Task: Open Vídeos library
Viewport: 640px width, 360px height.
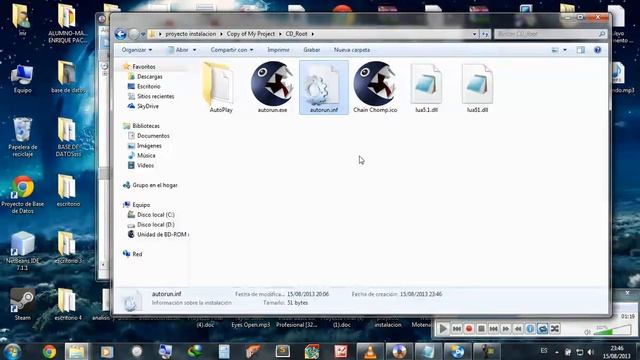Action: click(145, 165)
